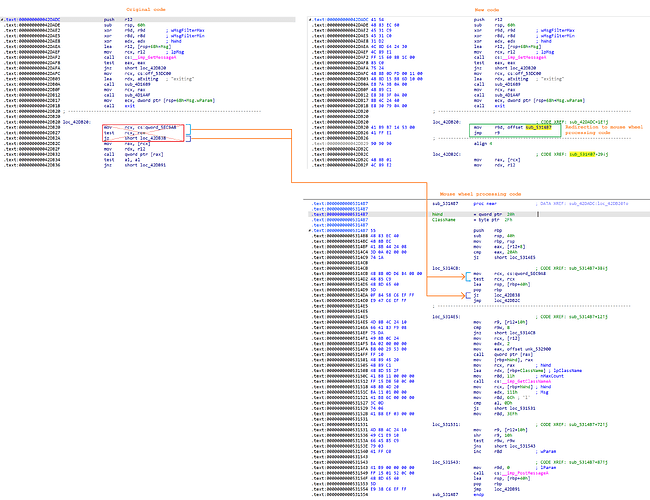Click 'wMsgFilterMax' comment in Original code

tap(188, 30)
